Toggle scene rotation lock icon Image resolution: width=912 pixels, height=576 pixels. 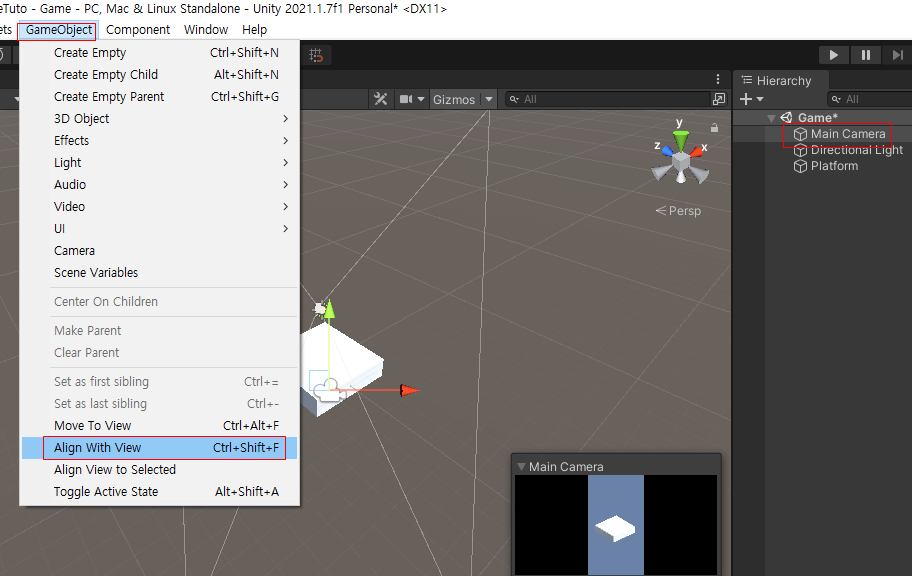pyautogui.click(x=714, y=127)
